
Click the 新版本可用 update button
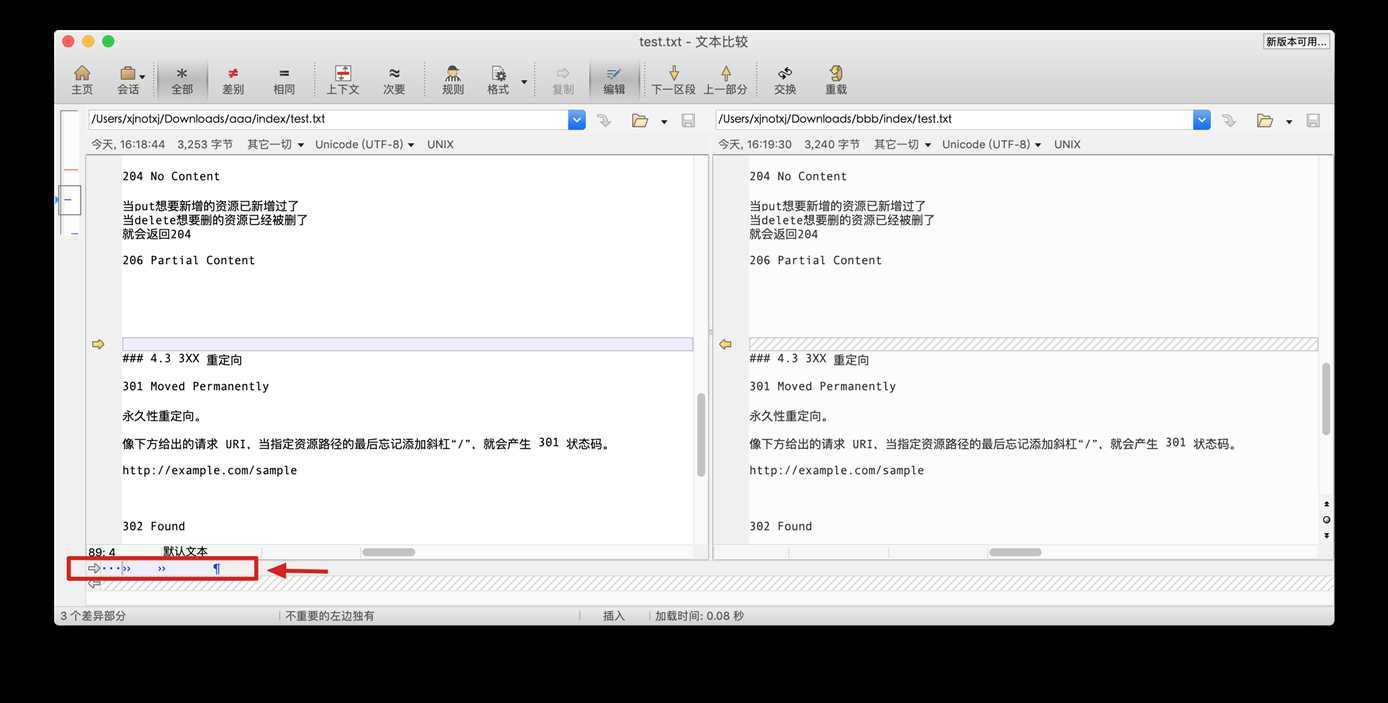(x=1296, y=42)
